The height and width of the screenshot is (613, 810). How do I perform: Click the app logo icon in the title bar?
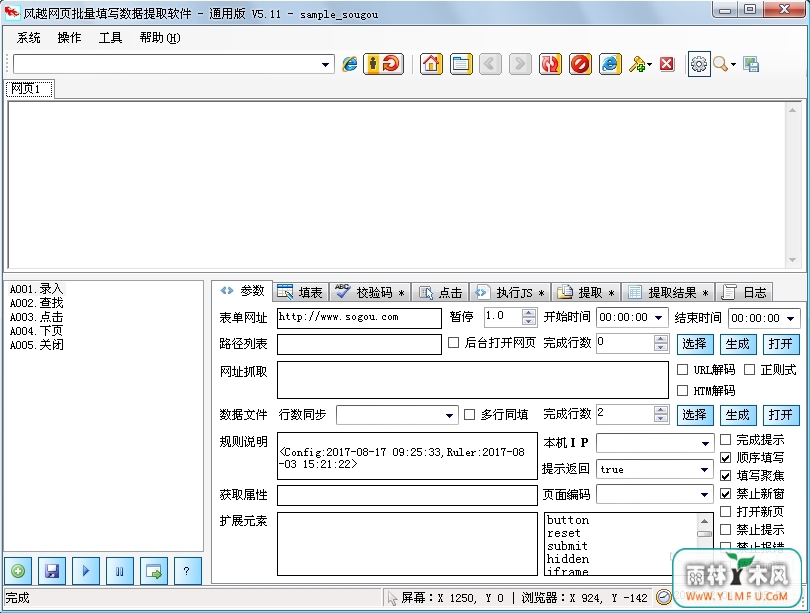(x=11, y=12)
